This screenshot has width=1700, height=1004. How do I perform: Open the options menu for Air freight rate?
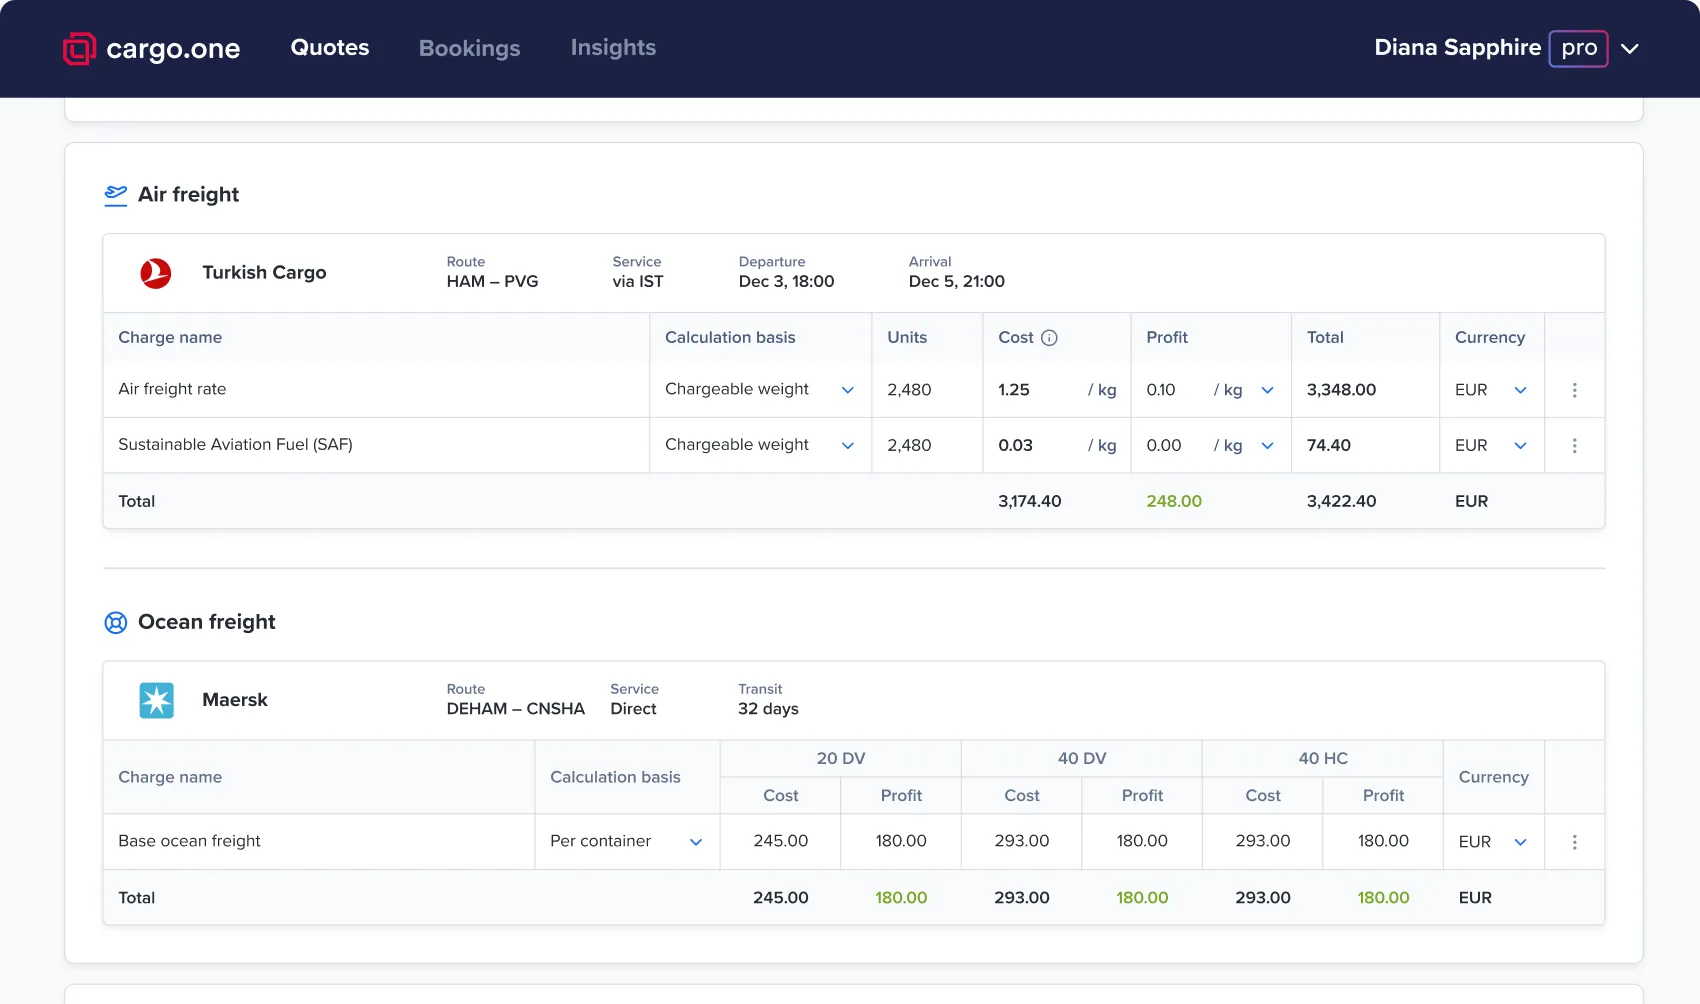1574,390
